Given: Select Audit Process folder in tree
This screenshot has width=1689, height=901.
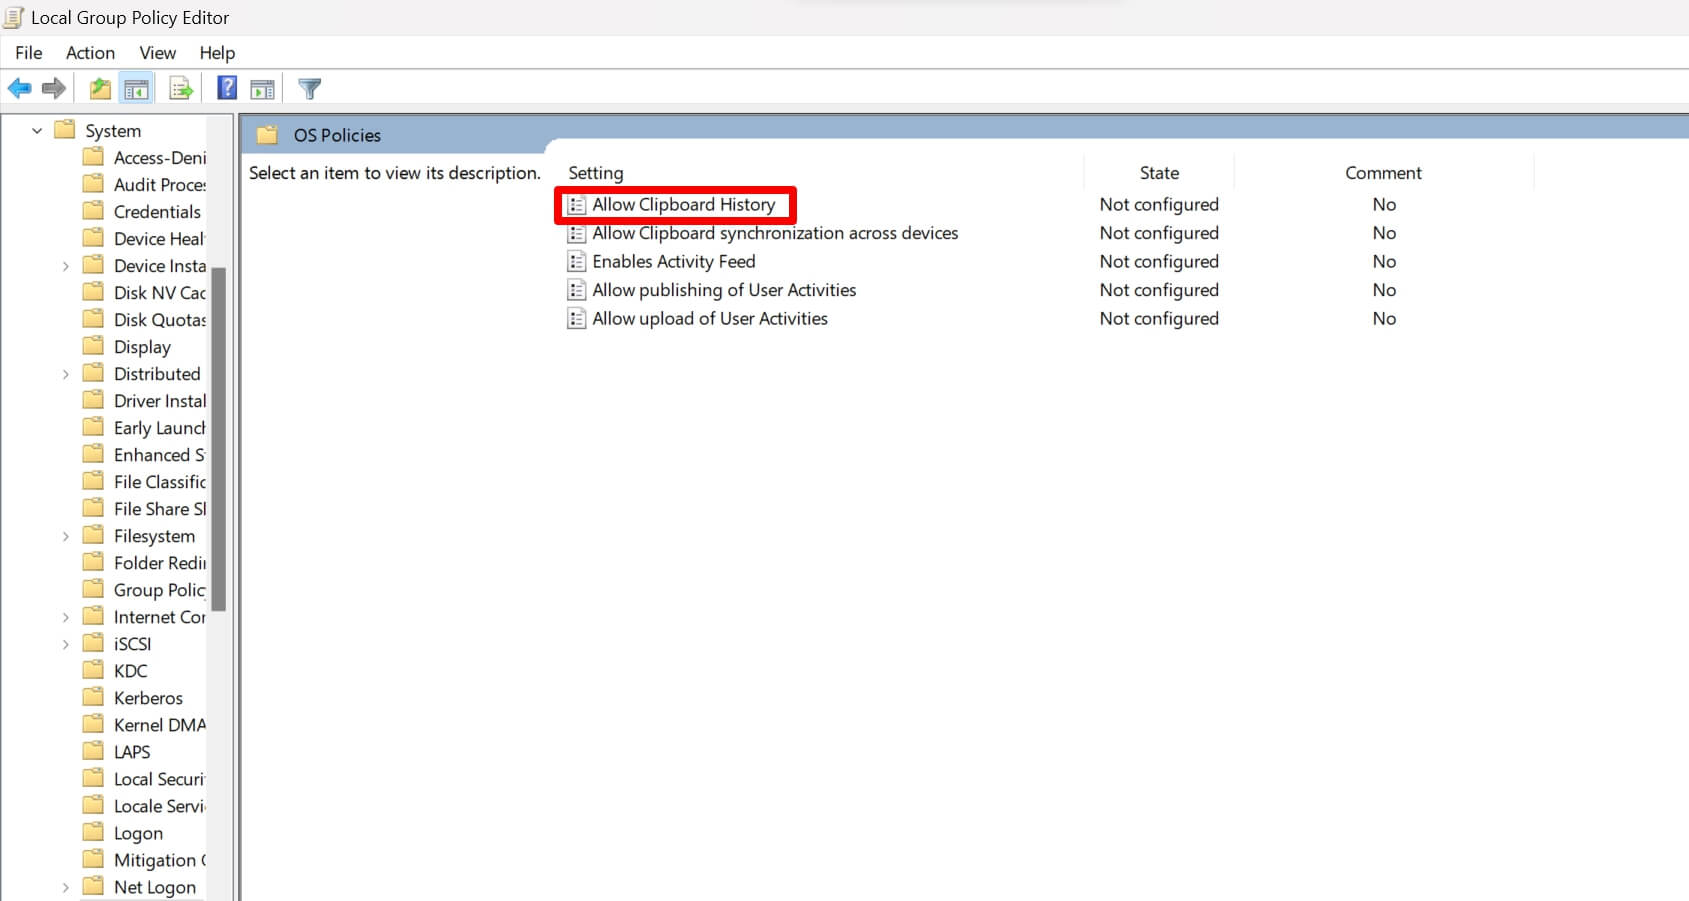Looking at the screenshot, I should [x=160, y=185].
